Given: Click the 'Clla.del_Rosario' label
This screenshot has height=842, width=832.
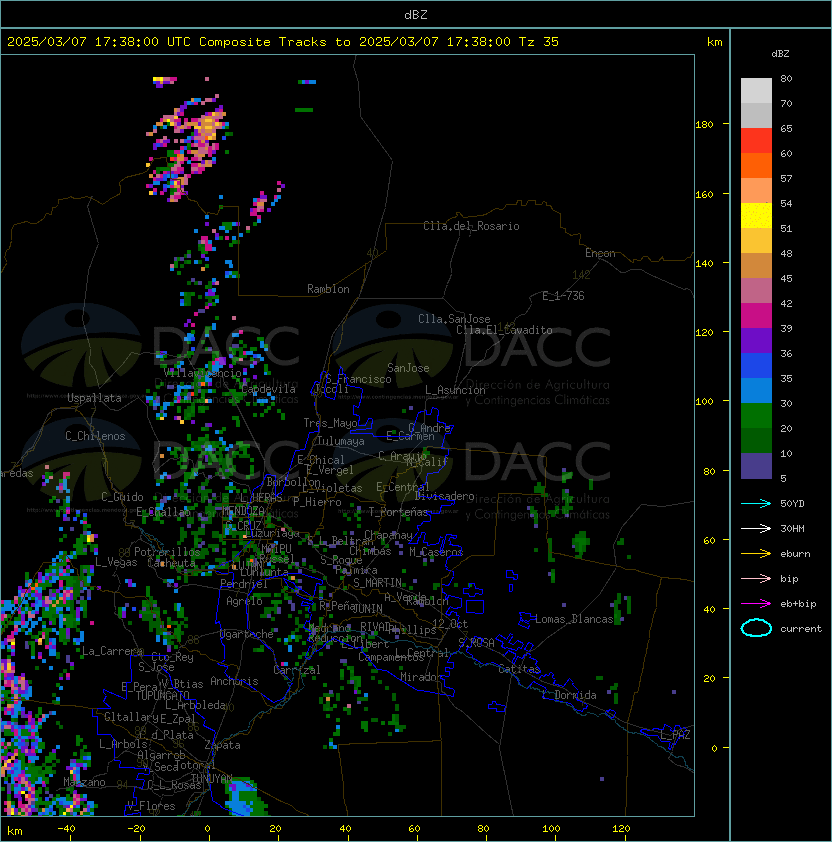Looking at the screenshot, I should click(x=471, y=226).
